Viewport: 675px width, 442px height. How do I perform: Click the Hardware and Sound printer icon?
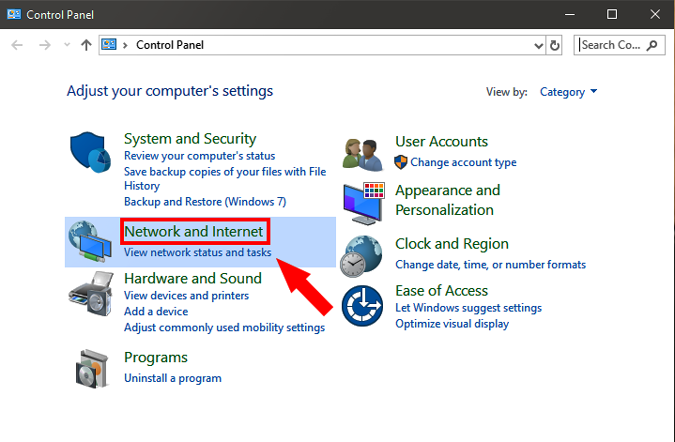click(92, 292)
